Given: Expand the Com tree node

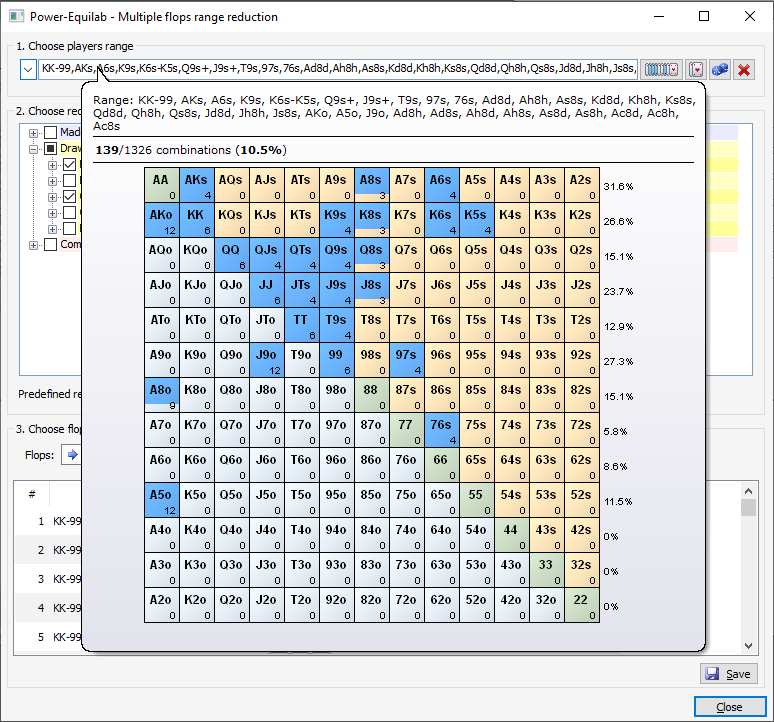Looking at the screenshot, I should tap(34, 245).
